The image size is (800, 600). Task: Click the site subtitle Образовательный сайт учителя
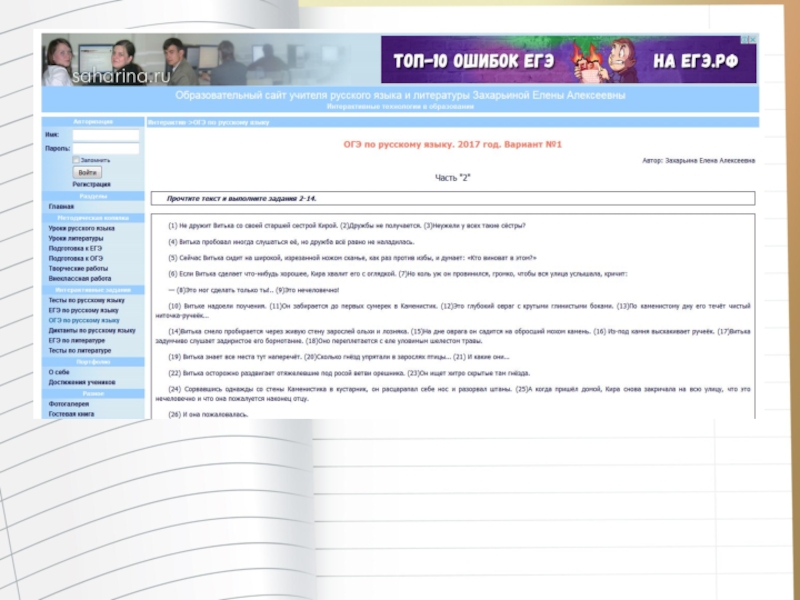coord(400,95)
